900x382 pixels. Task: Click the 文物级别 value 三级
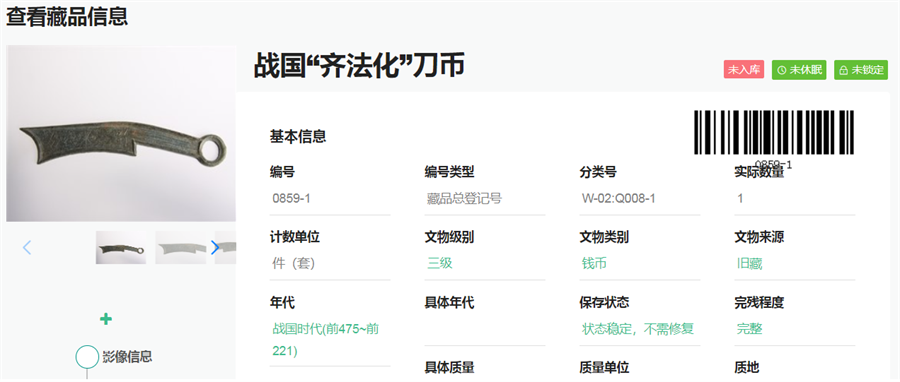tap(440, 264)
